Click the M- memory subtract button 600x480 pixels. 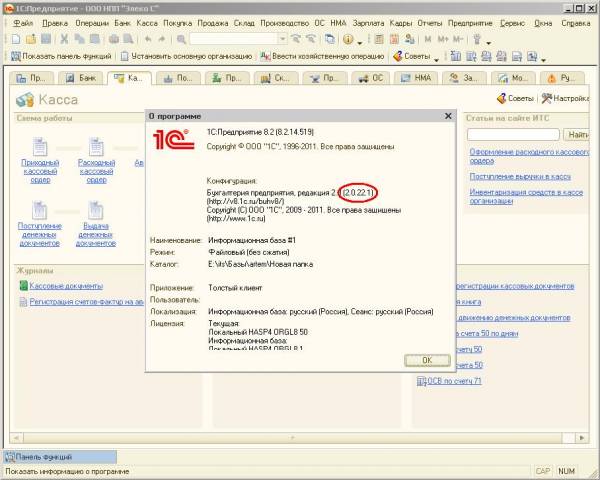coord(458,39)
